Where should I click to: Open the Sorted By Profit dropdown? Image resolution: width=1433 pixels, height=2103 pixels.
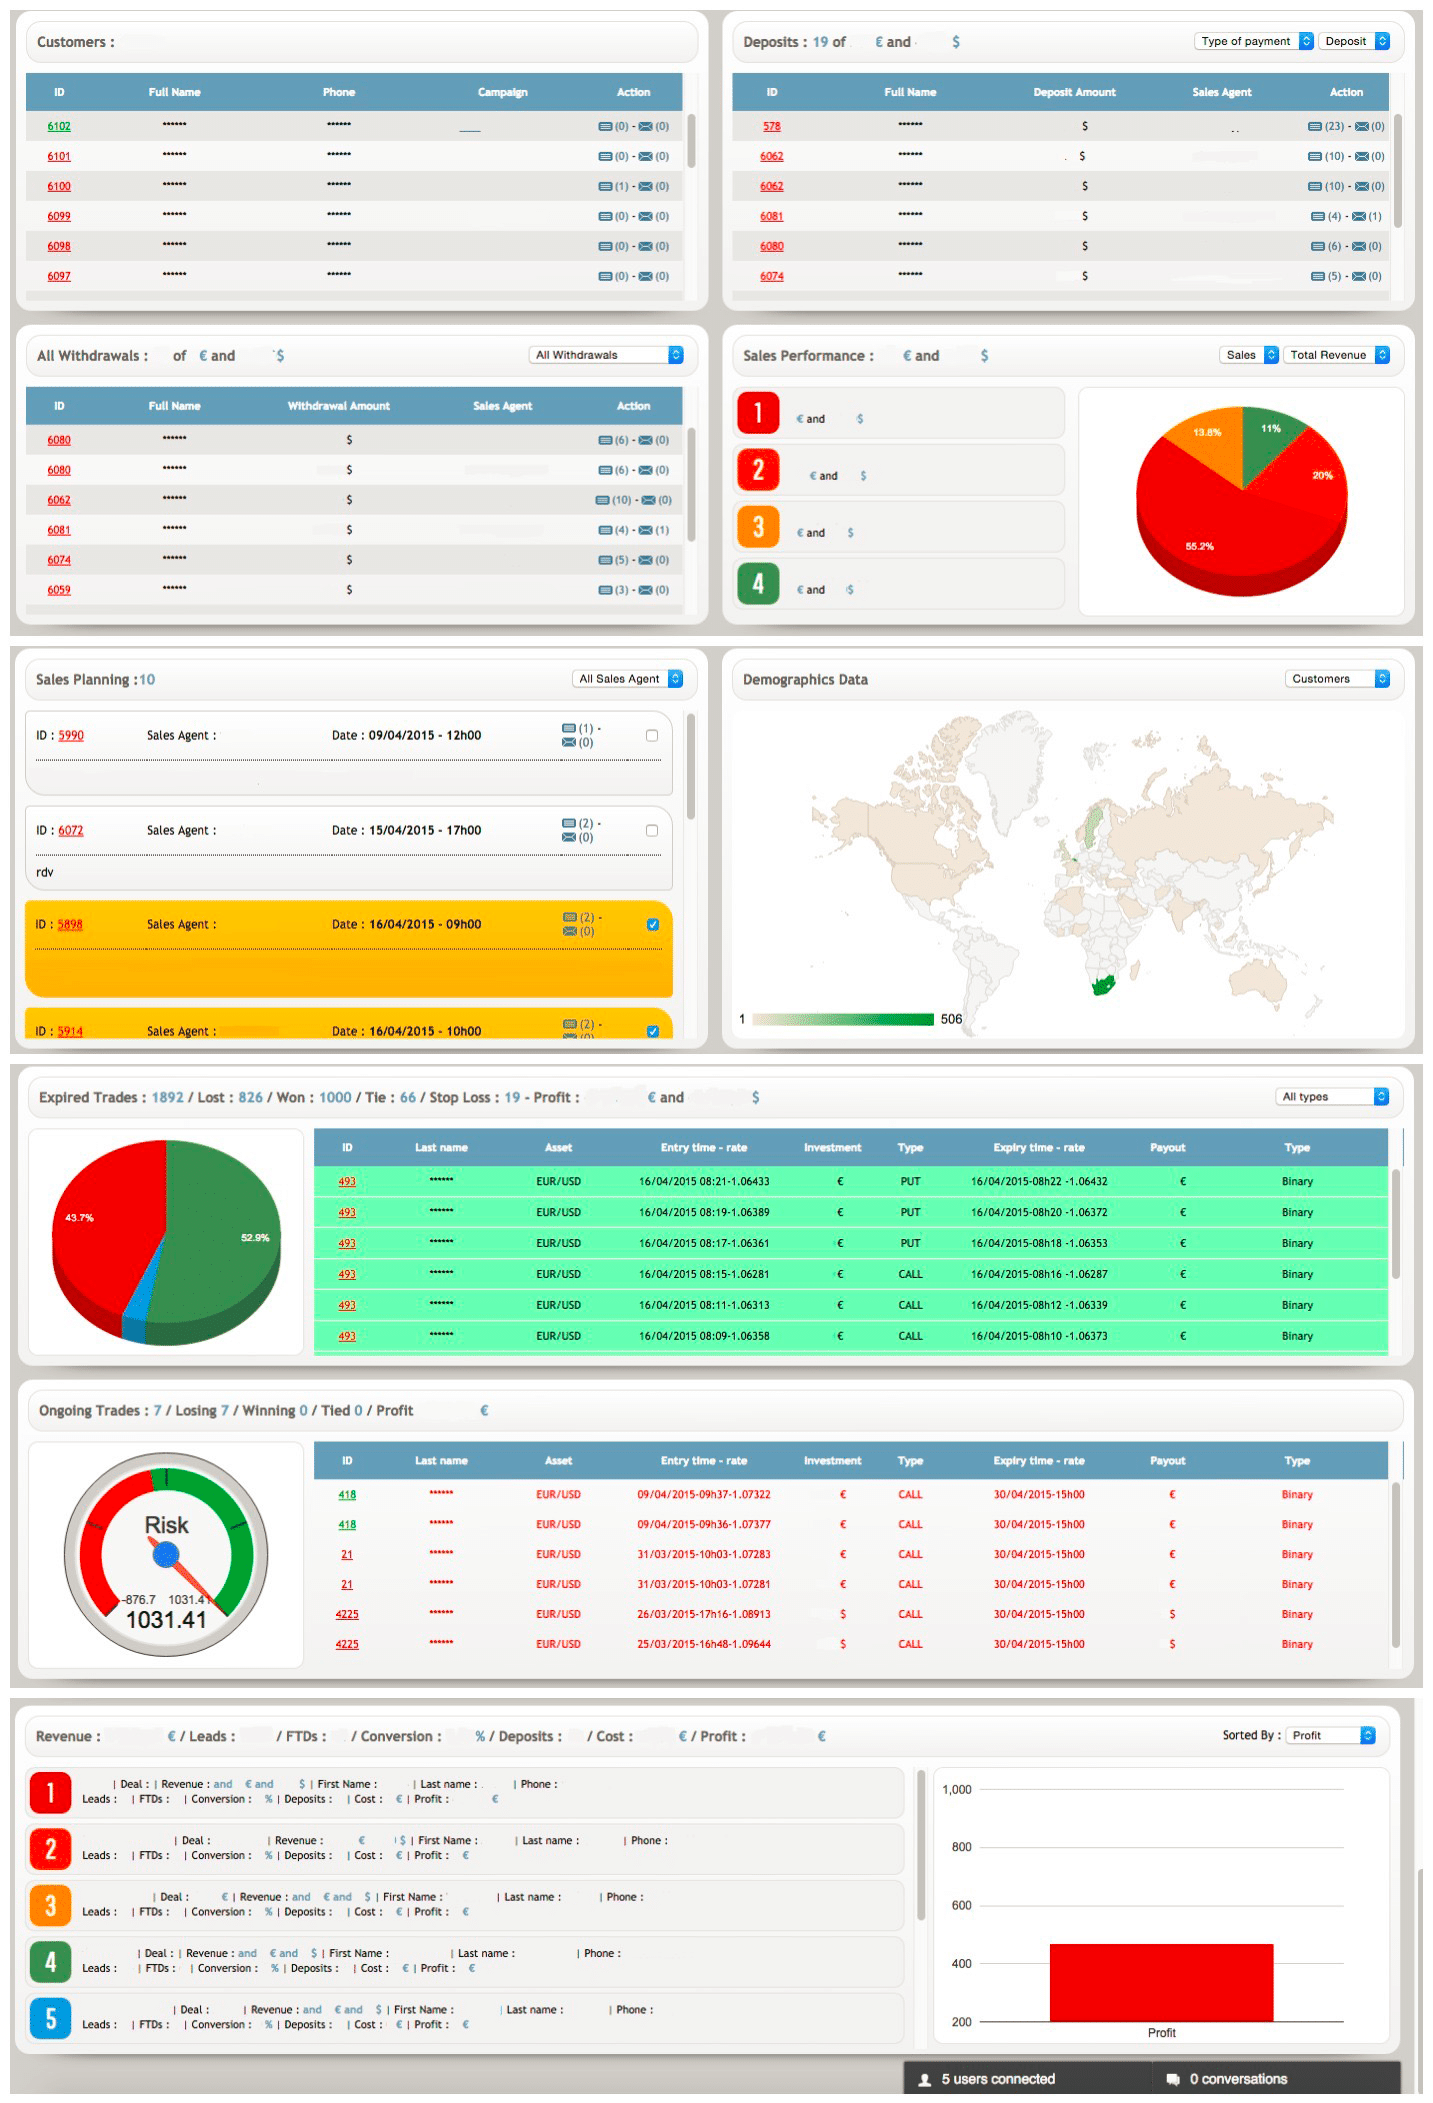1330,1736
